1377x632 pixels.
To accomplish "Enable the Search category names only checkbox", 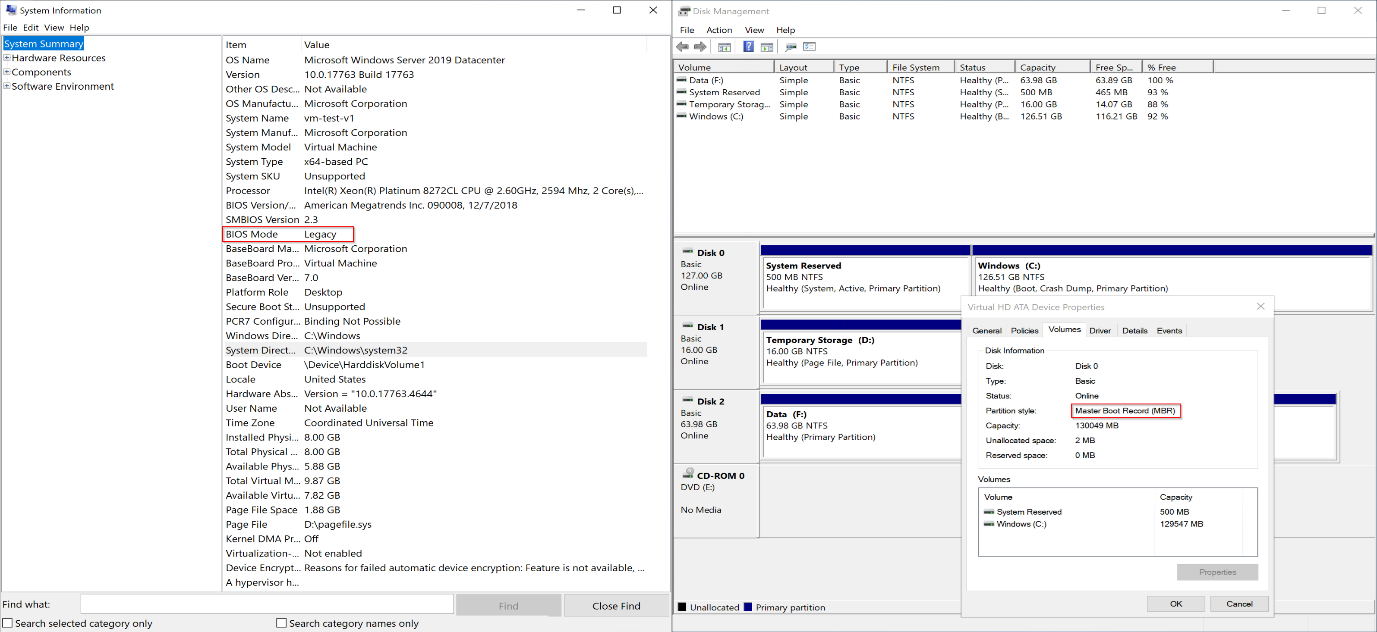I will pos(281,623).
